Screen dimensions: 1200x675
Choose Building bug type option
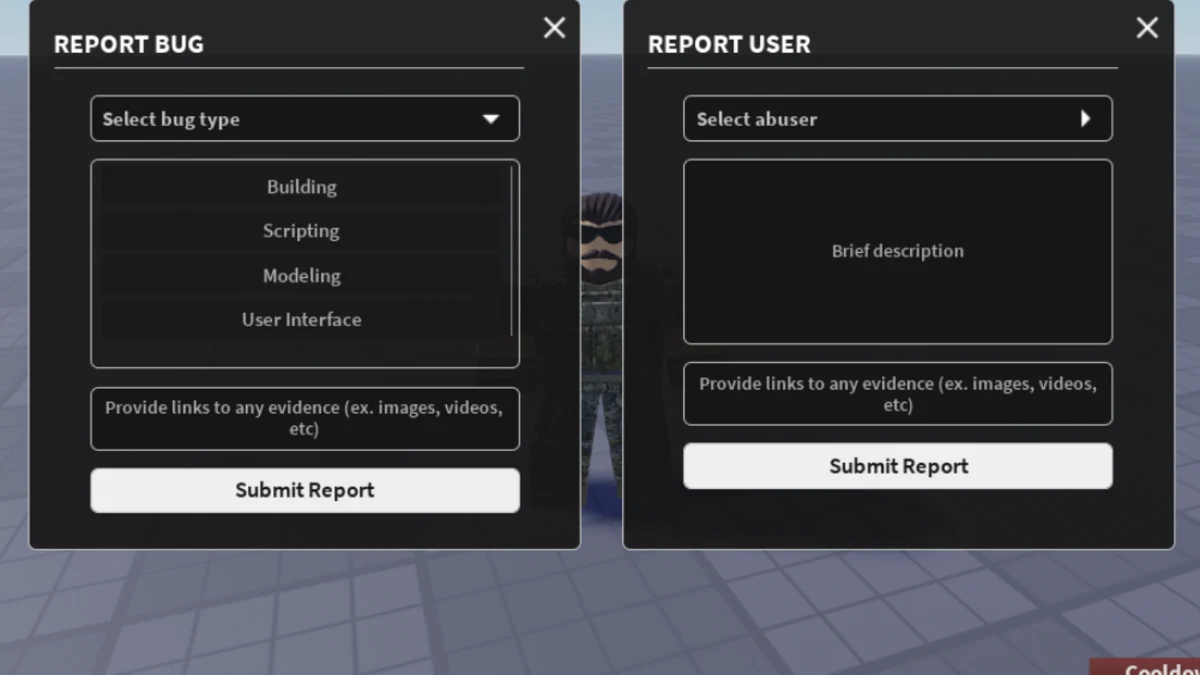point(302,187)
